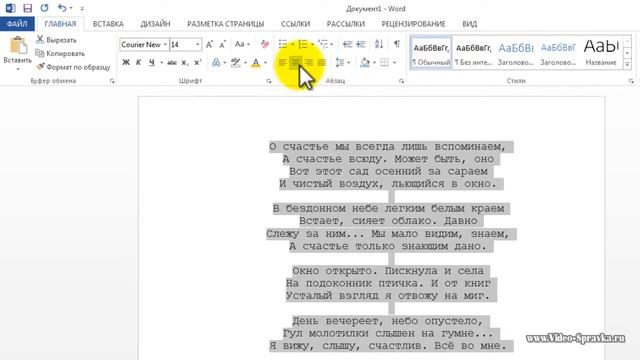640x360 pixels.
Task: Toggle underline (Ч) formatting
Action: click(152, 62)
